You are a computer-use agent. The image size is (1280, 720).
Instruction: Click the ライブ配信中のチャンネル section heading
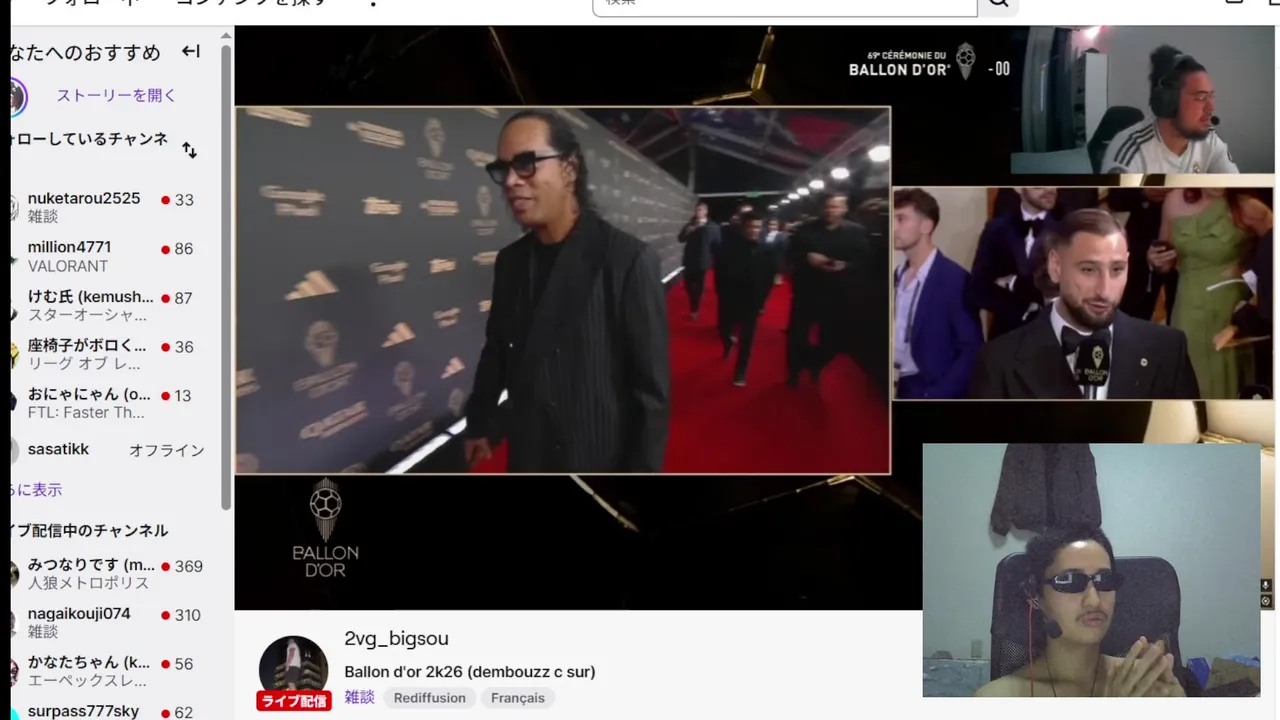tap(90, 531)
